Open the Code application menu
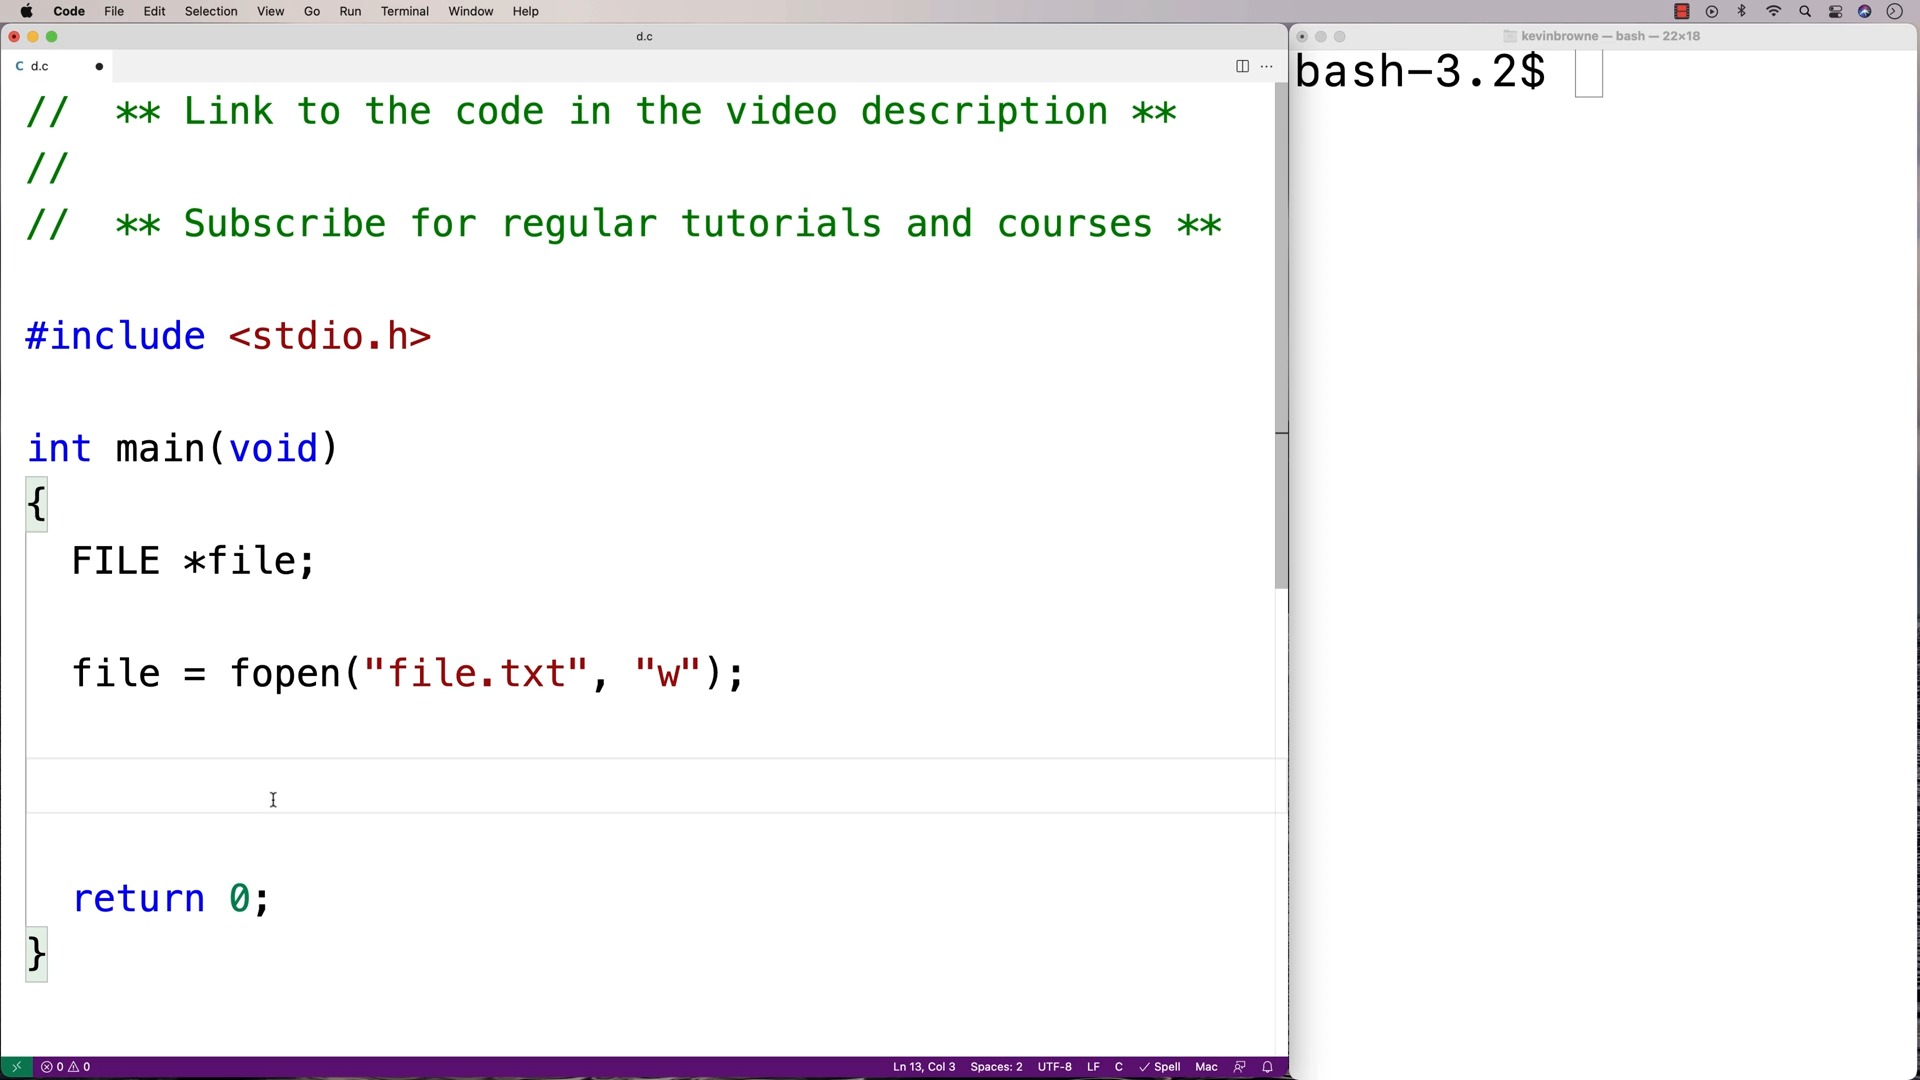Viewport: 1920px width, 1080px height. coord(69,12)
